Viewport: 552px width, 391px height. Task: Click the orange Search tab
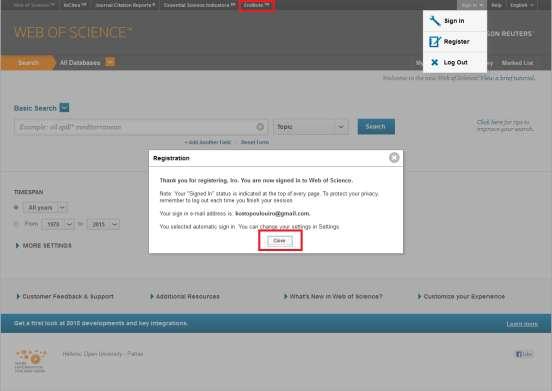(28, 63)
